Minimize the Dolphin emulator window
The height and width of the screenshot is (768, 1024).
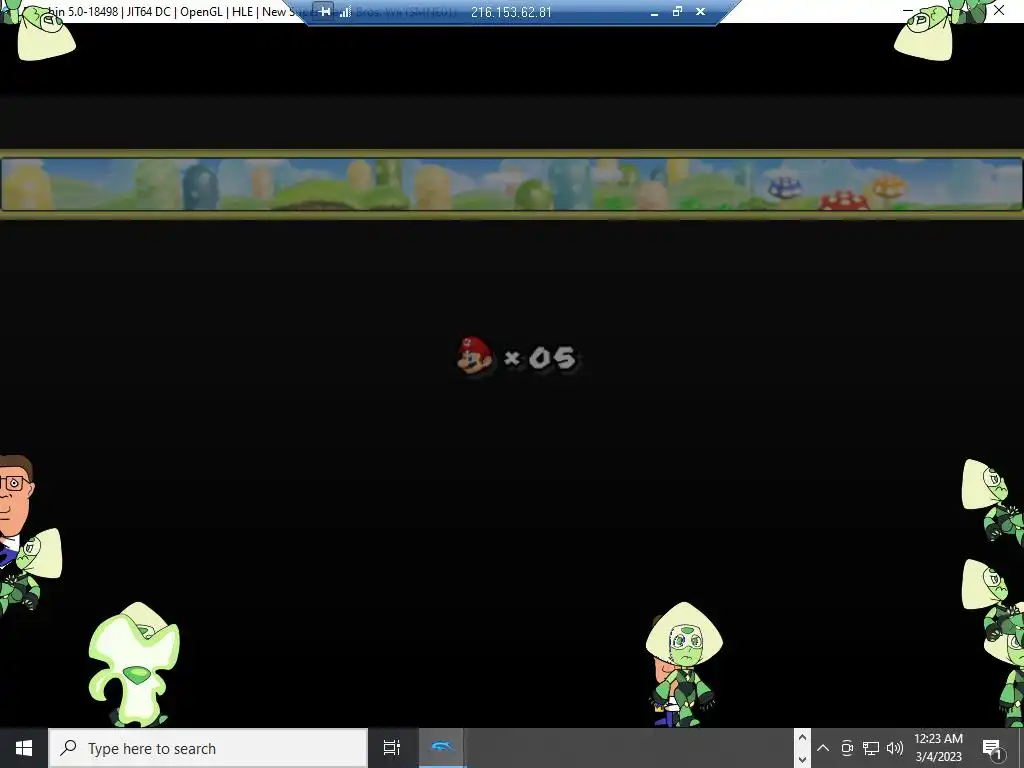click(908, 10)
